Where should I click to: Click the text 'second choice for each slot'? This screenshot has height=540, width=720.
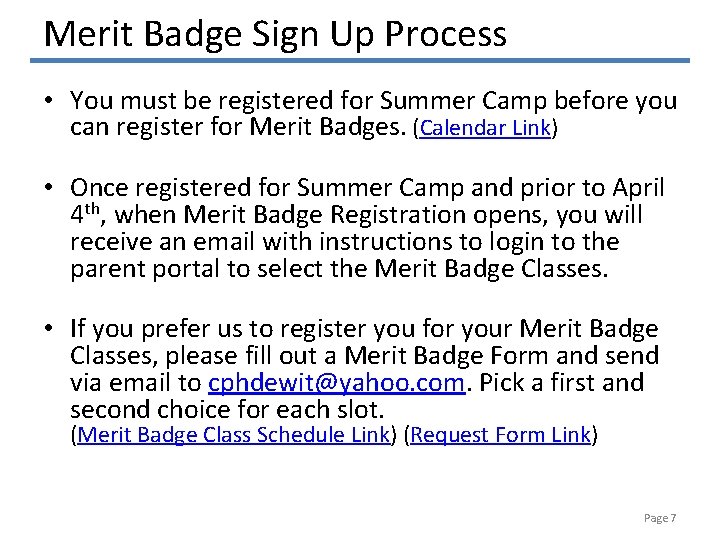pos(228,410)
